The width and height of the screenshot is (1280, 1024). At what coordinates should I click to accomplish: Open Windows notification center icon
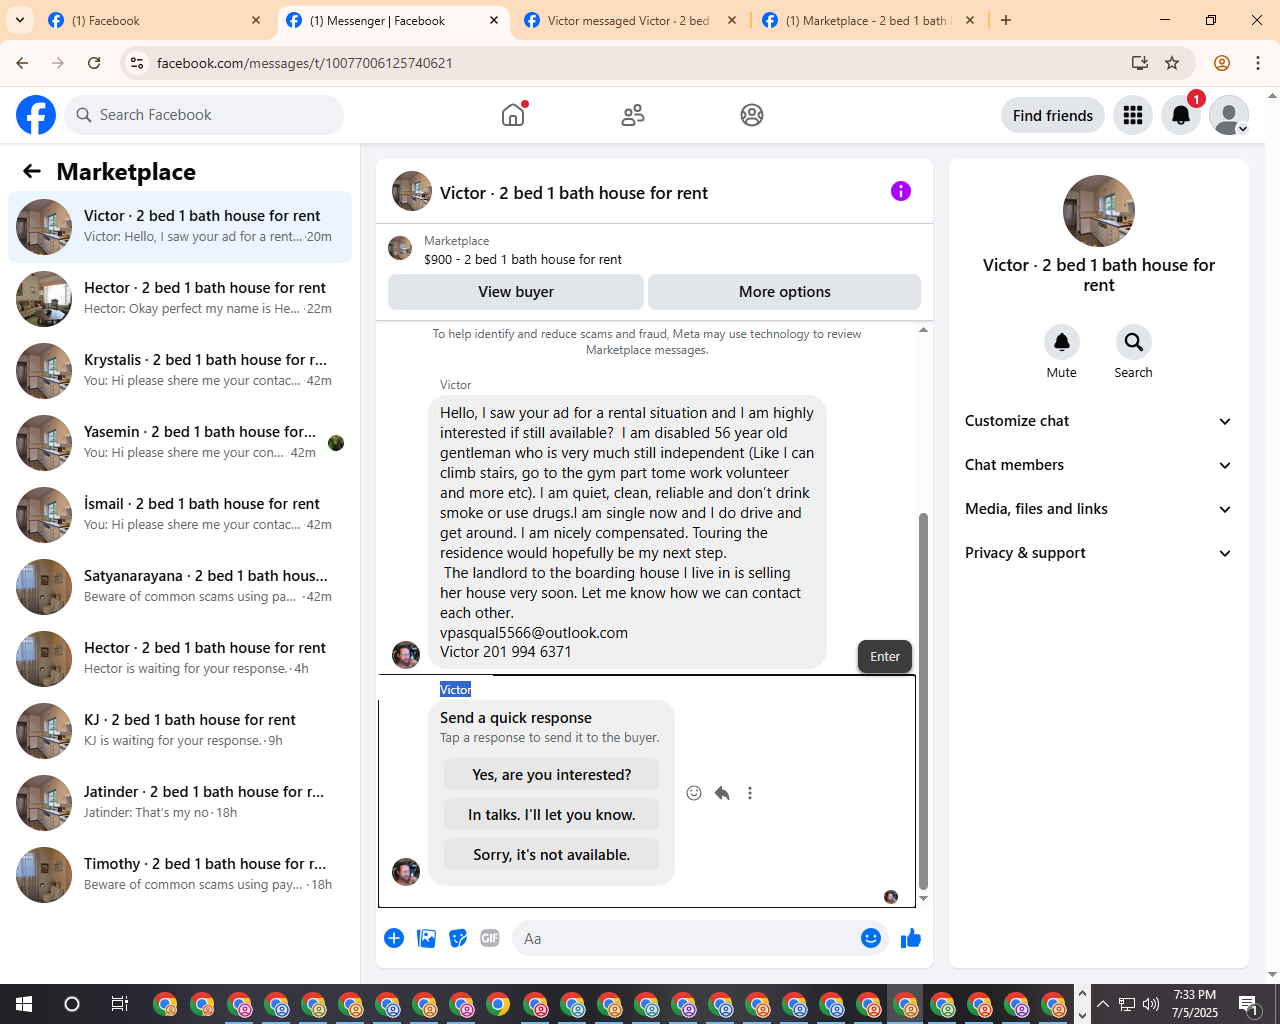1248,1004
